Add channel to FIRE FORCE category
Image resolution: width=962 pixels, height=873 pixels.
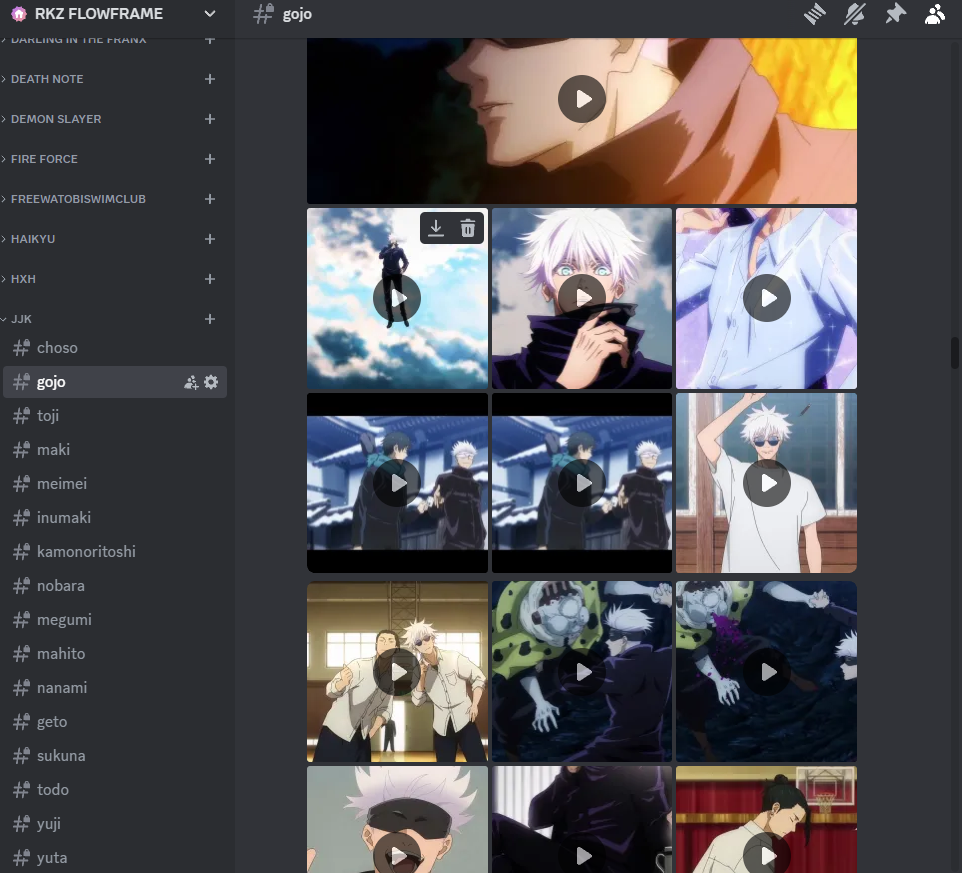(x=210, y=159)
